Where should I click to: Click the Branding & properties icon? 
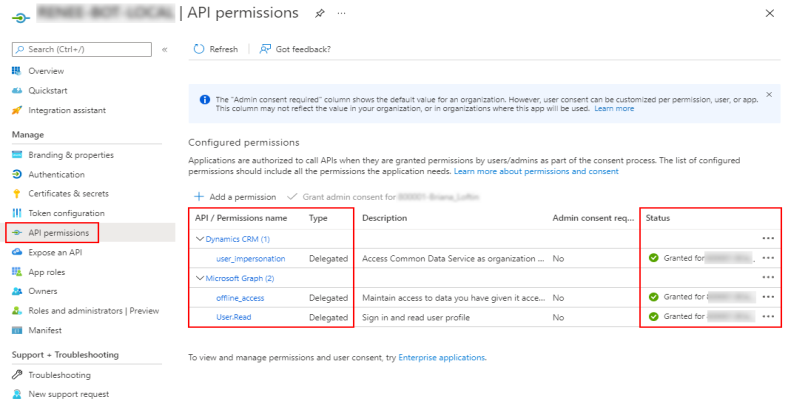tap(17, 155)
